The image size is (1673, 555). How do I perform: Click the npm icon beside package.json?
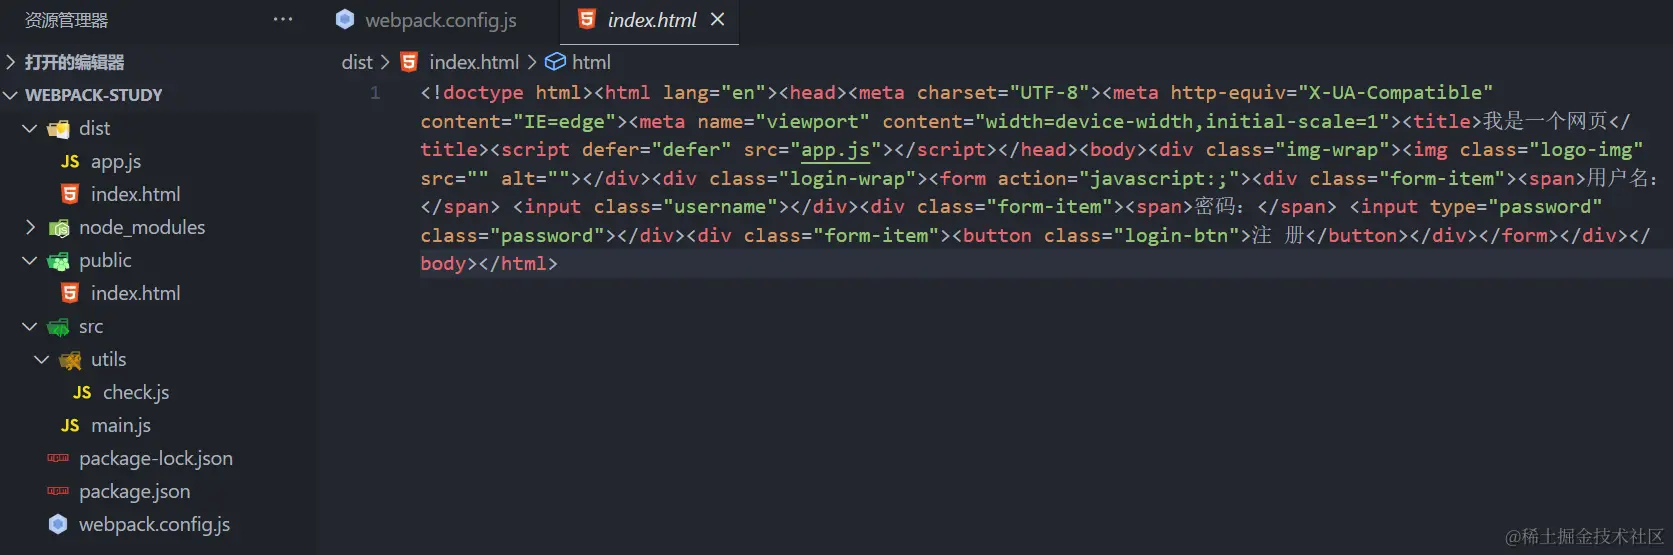(58, 491)
